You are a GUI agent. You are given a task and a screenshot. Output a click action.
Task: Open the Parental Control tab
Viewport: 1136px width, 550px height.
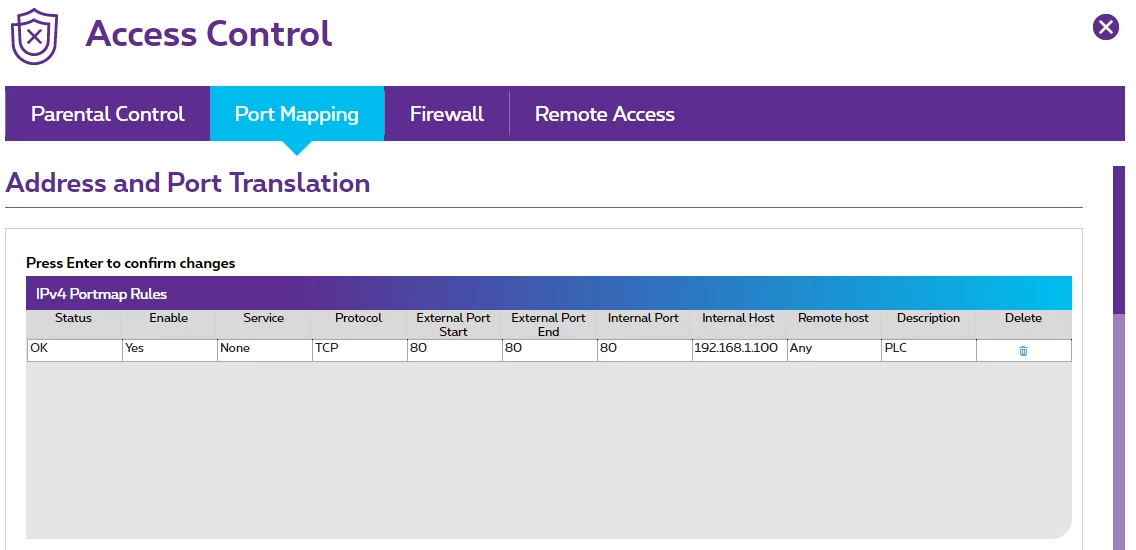(107, 114)
